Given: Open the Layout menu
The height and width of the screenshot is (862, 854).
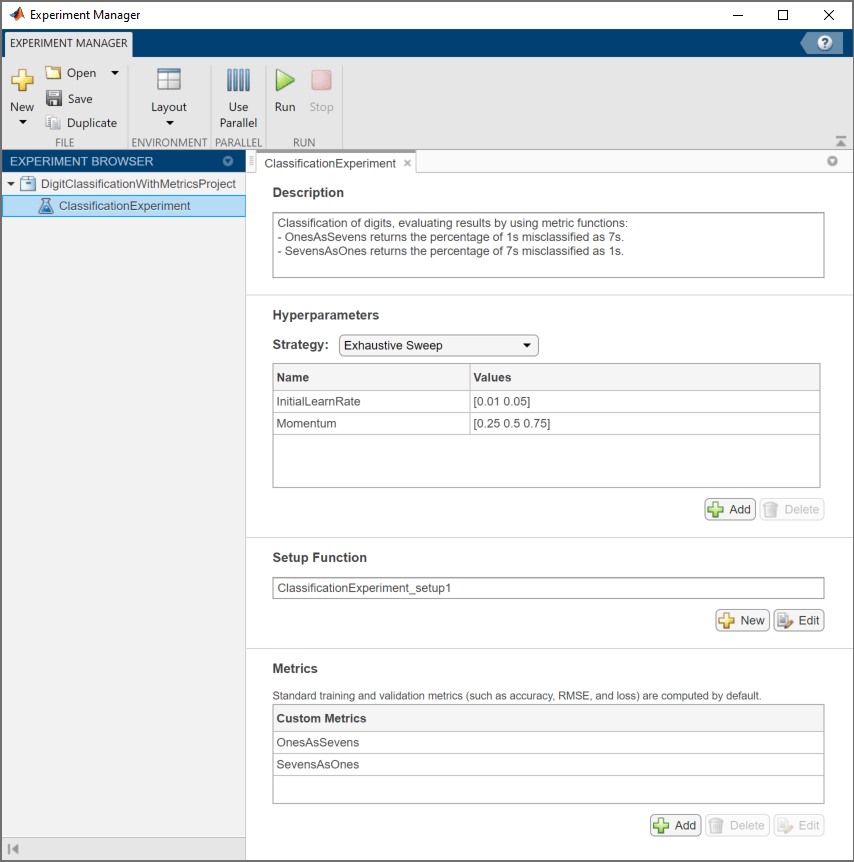Looking at the screenshot, I should tap(169, 96).
